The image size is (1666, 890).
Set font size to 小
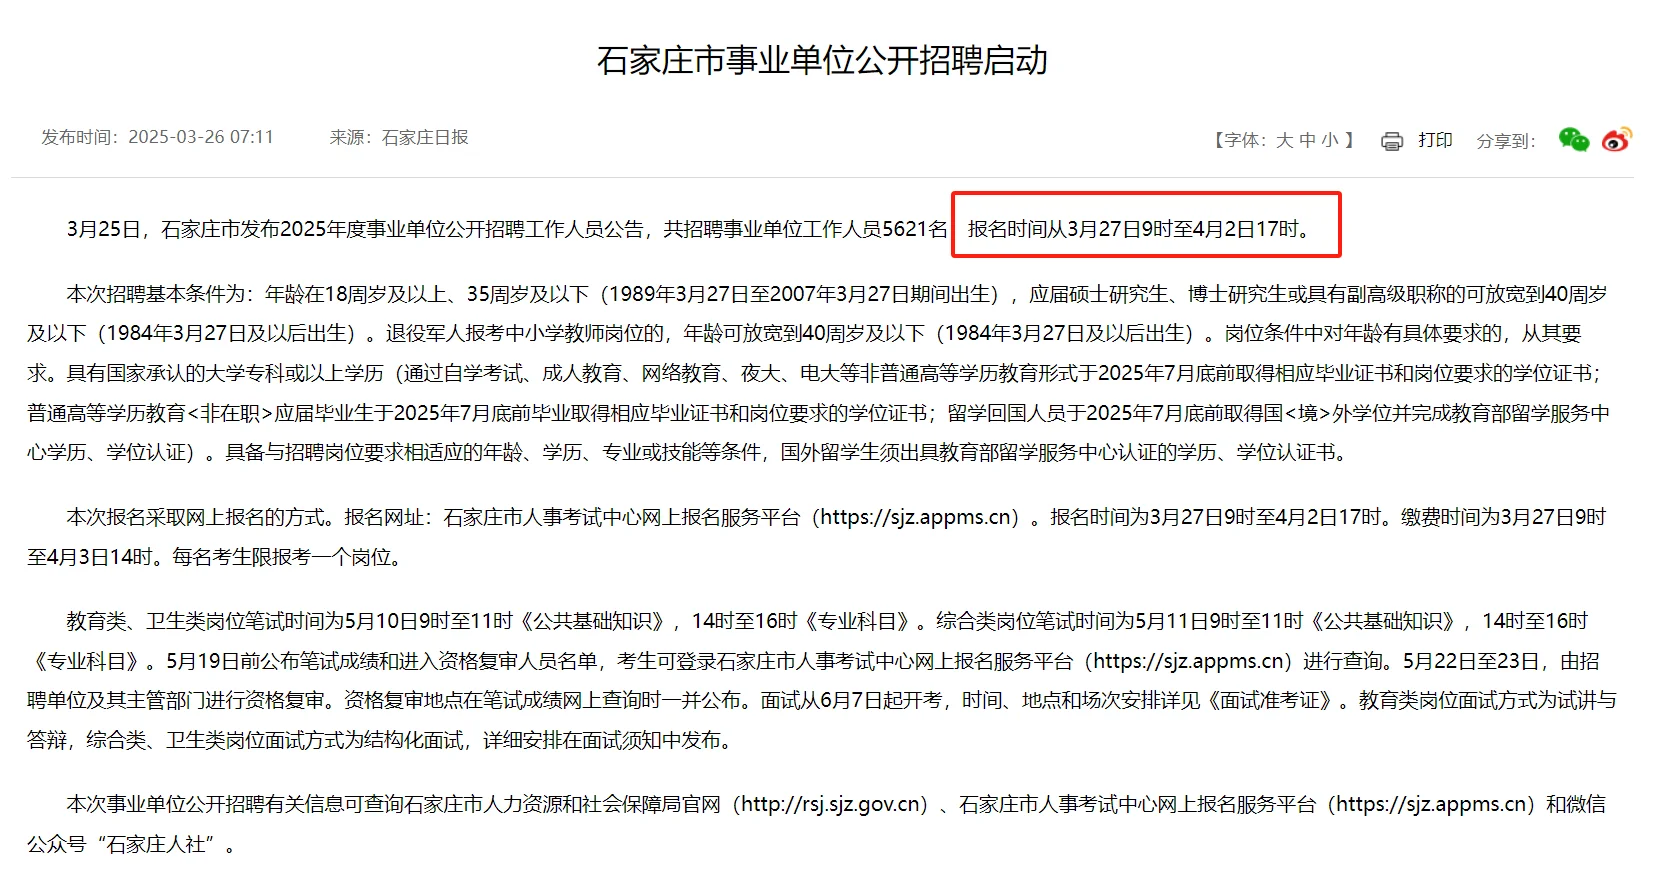pyautogui.click(x=1330, y=140)
